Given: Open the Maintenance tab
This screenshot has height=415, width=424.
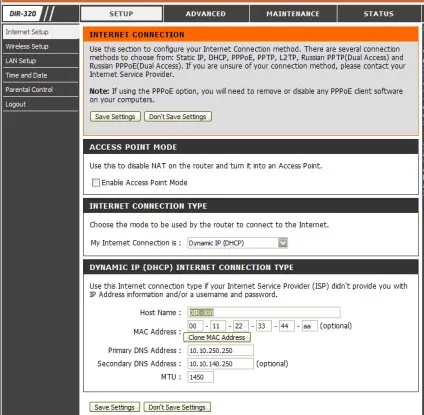Looking at the screenshot, I should [x=293, y=14].
